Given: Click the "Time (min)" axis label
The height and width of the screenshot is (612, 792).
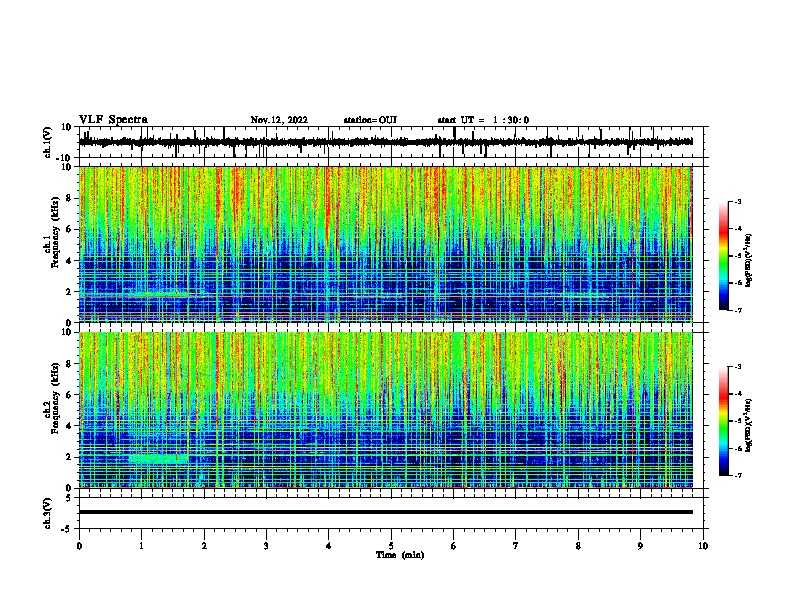Looking at the screenshot, I should click(400, 555).
